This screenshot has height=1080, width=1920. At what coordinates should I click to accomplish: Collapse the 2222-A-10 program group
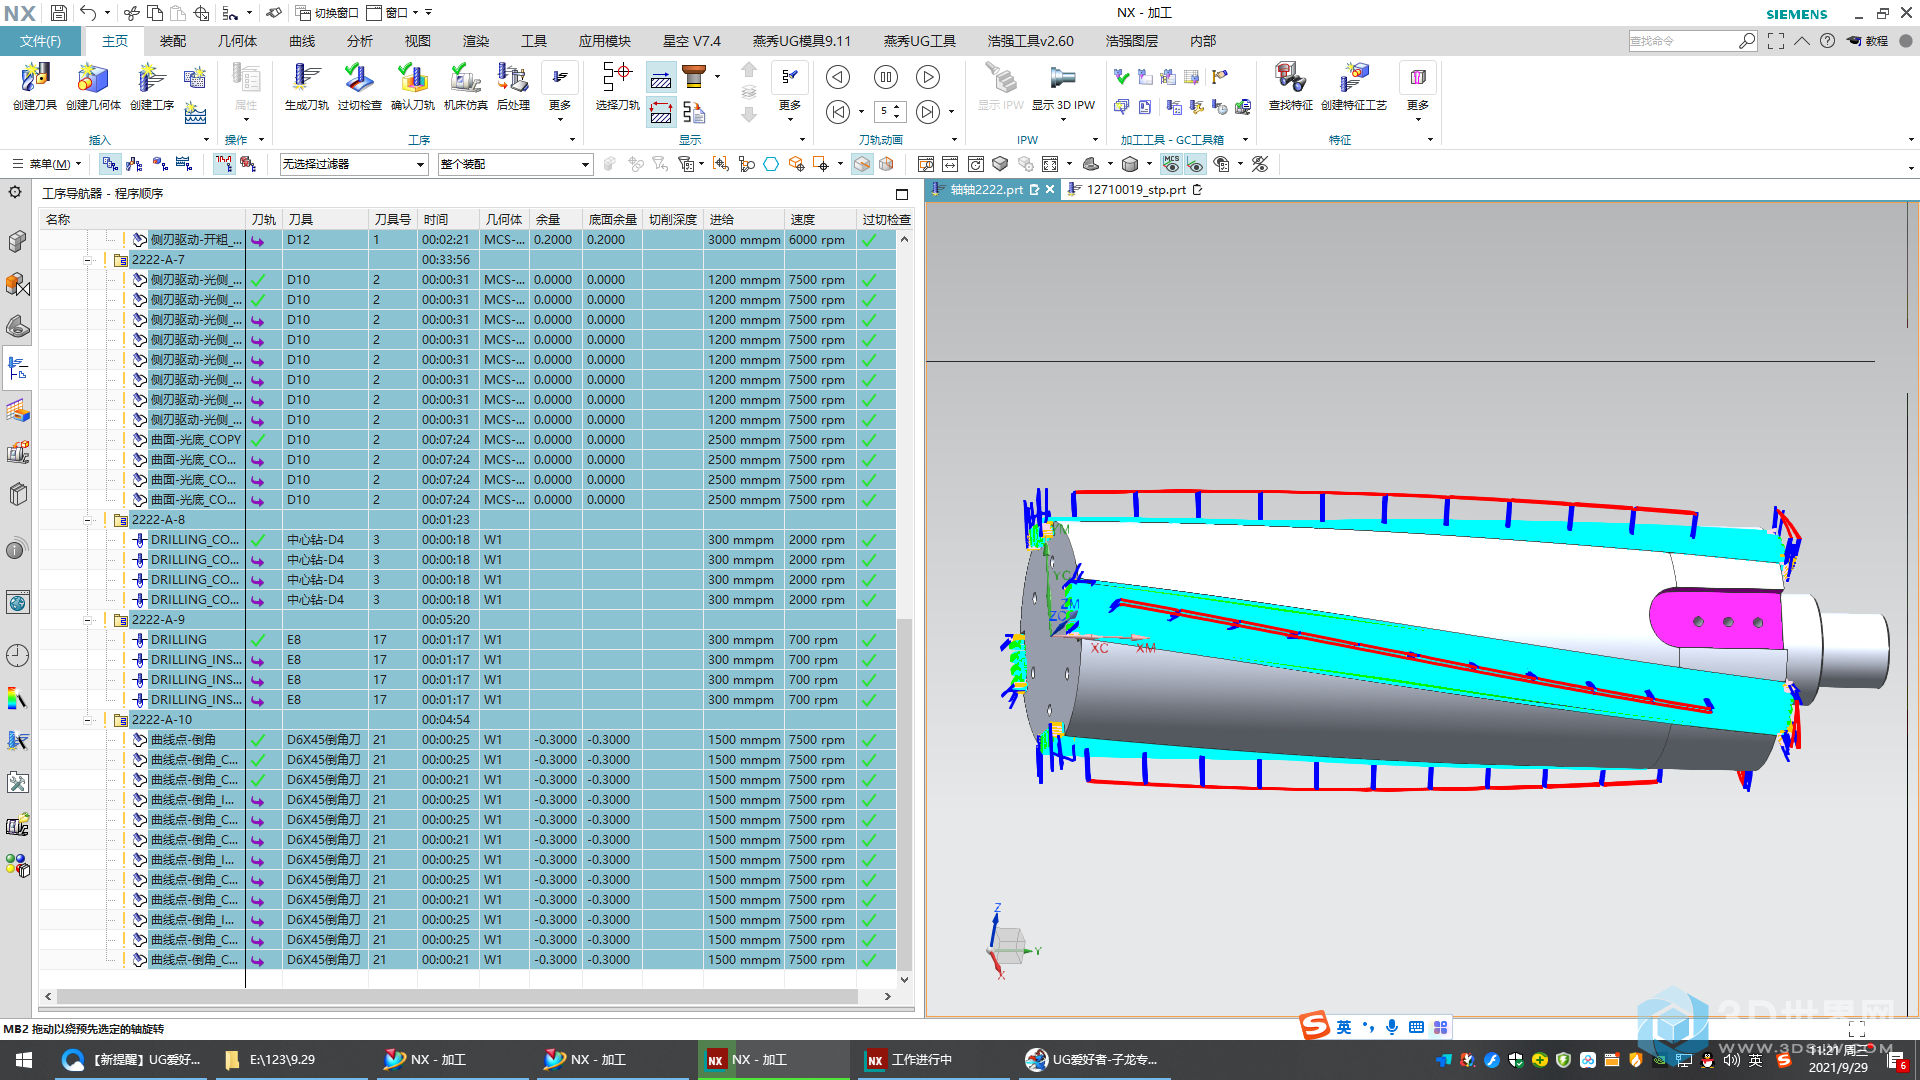pos(88,720)
